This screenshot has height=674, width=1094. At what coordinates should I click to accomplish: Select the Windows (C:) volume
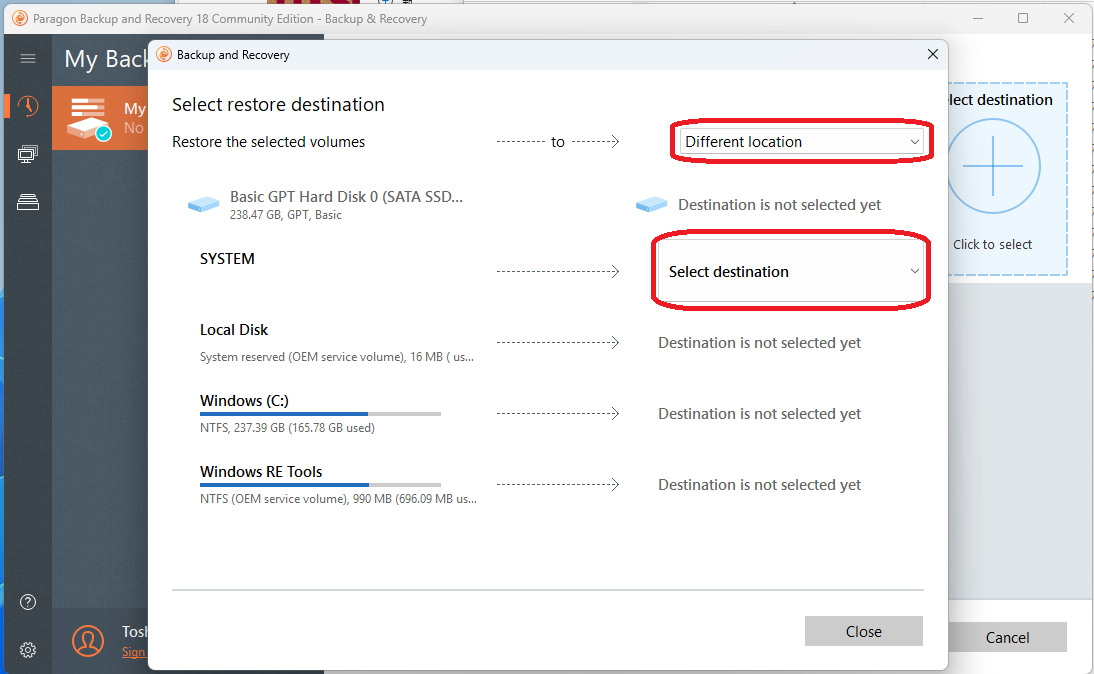click(x=244, y=400)
